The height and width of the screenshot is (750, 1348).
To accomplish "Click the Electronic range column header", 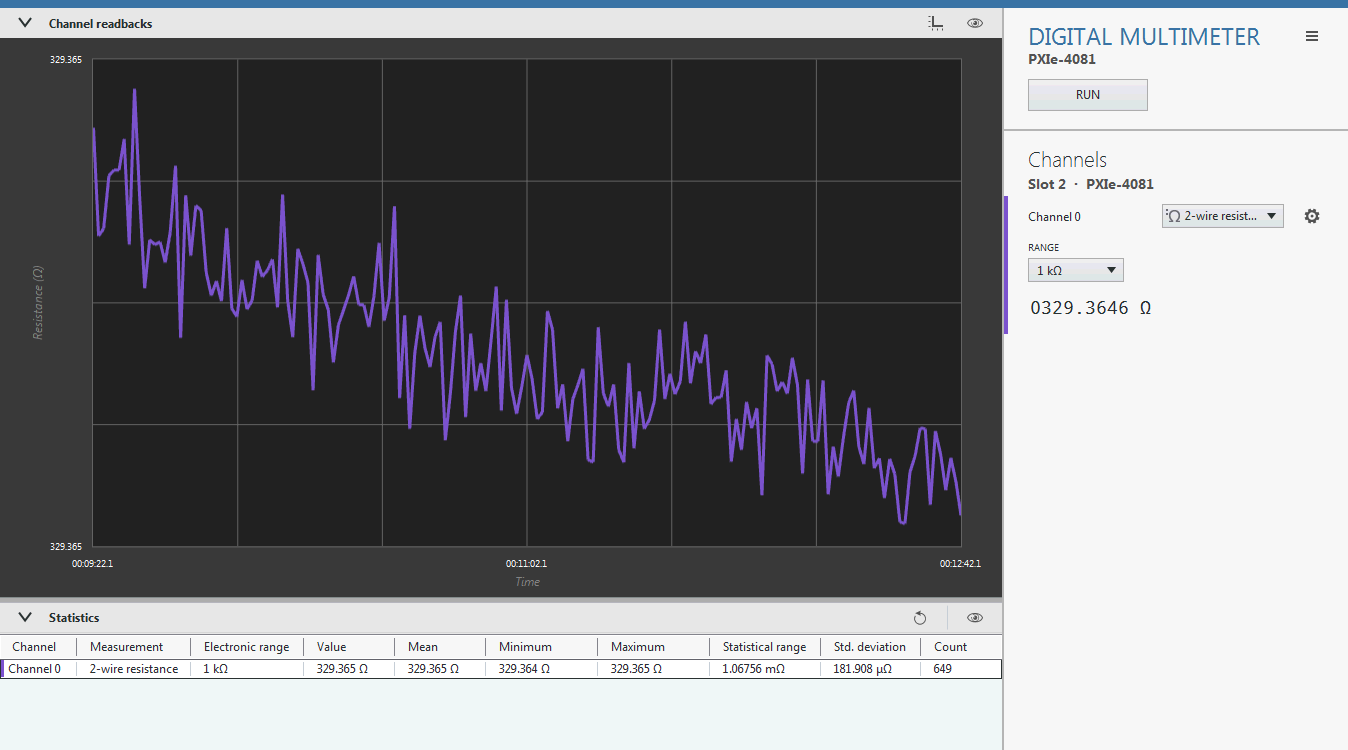I will click(x=246, y=647).
